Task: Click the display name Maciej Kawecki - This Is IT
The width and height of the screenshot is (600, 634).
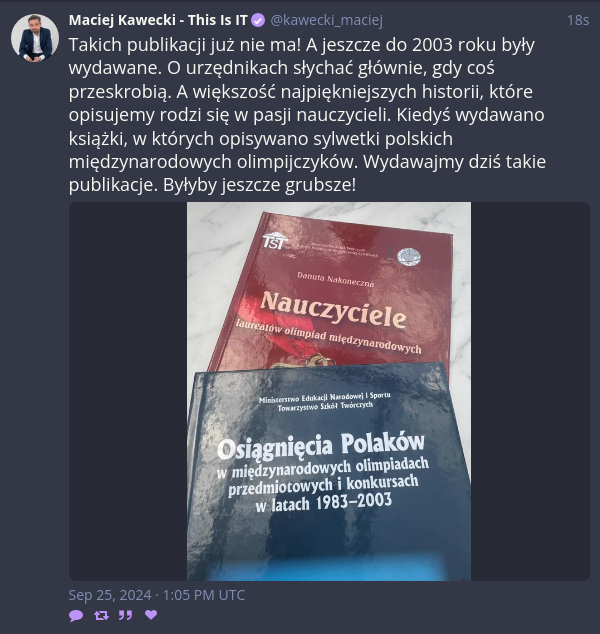Action: [x=158, y=20]
